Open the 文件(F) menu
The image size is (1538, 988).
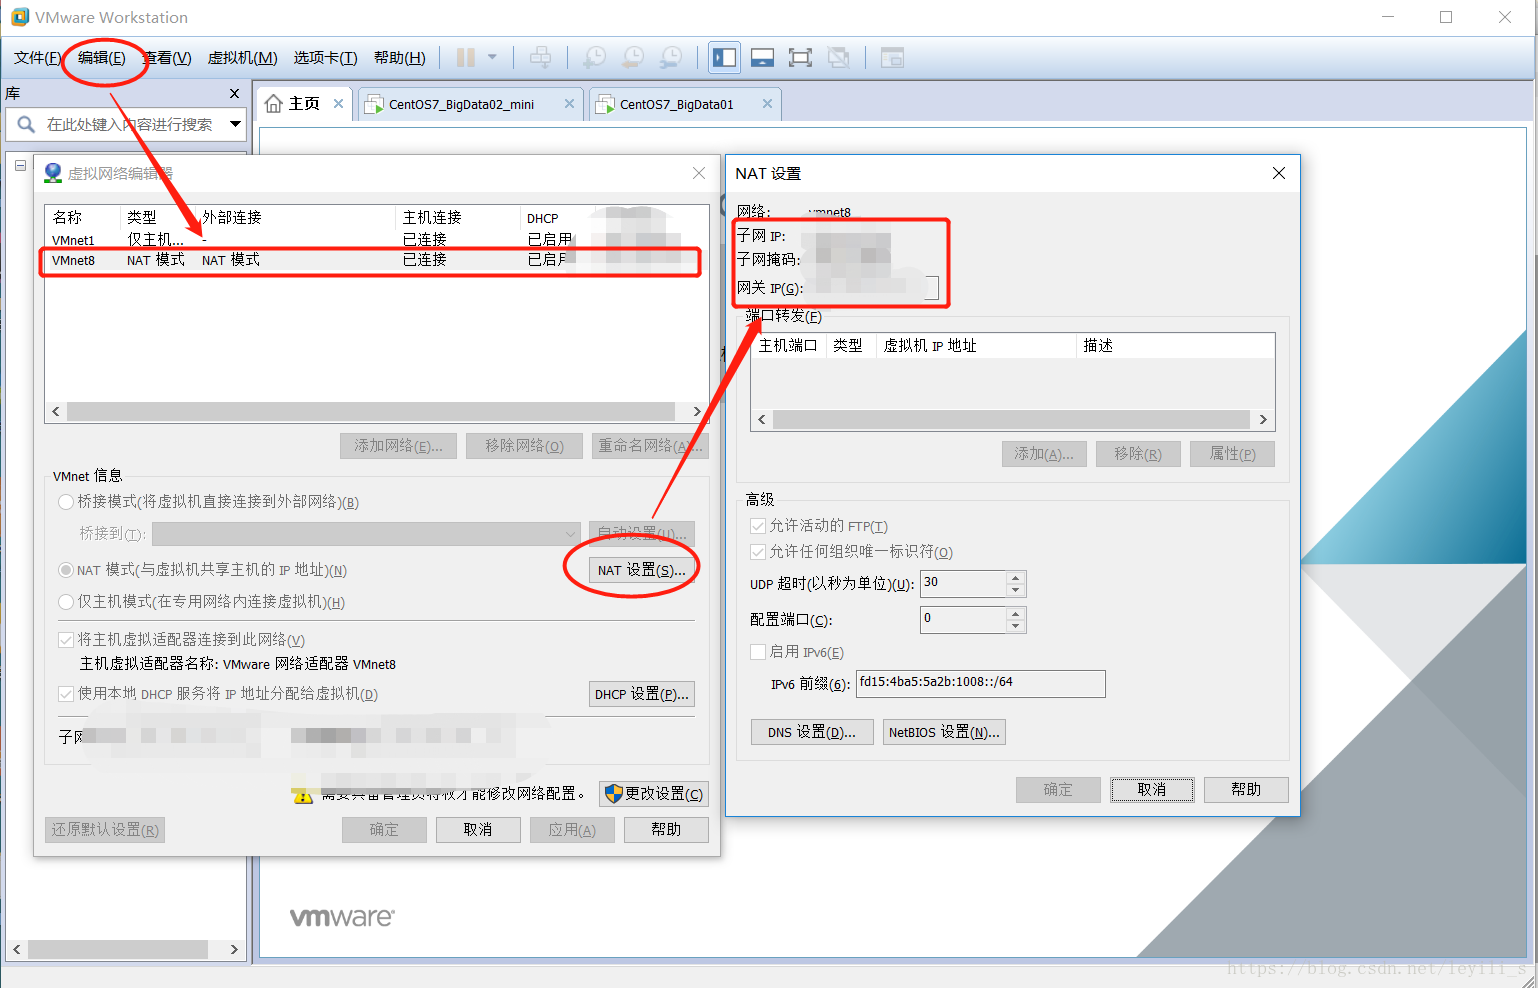click(37, 58)
